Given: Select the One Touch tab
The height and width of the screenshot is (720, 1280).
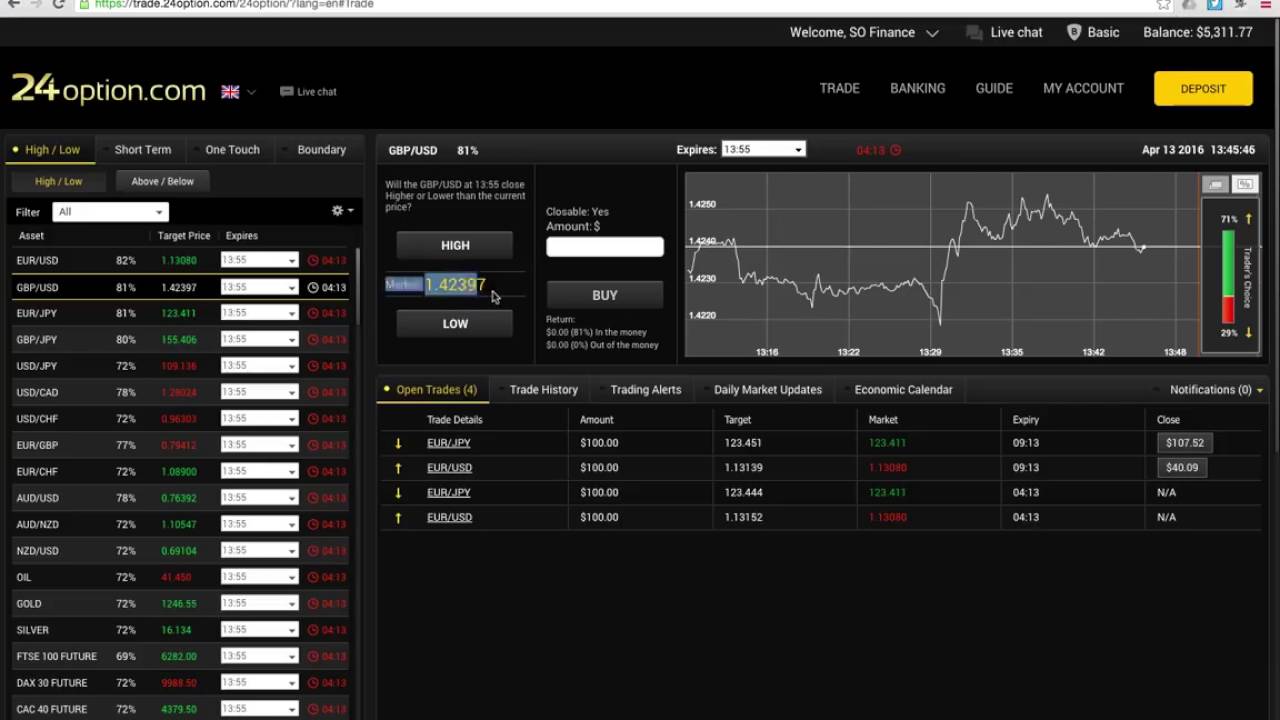Looking at the screenshot, I should [x=232, y=150].
